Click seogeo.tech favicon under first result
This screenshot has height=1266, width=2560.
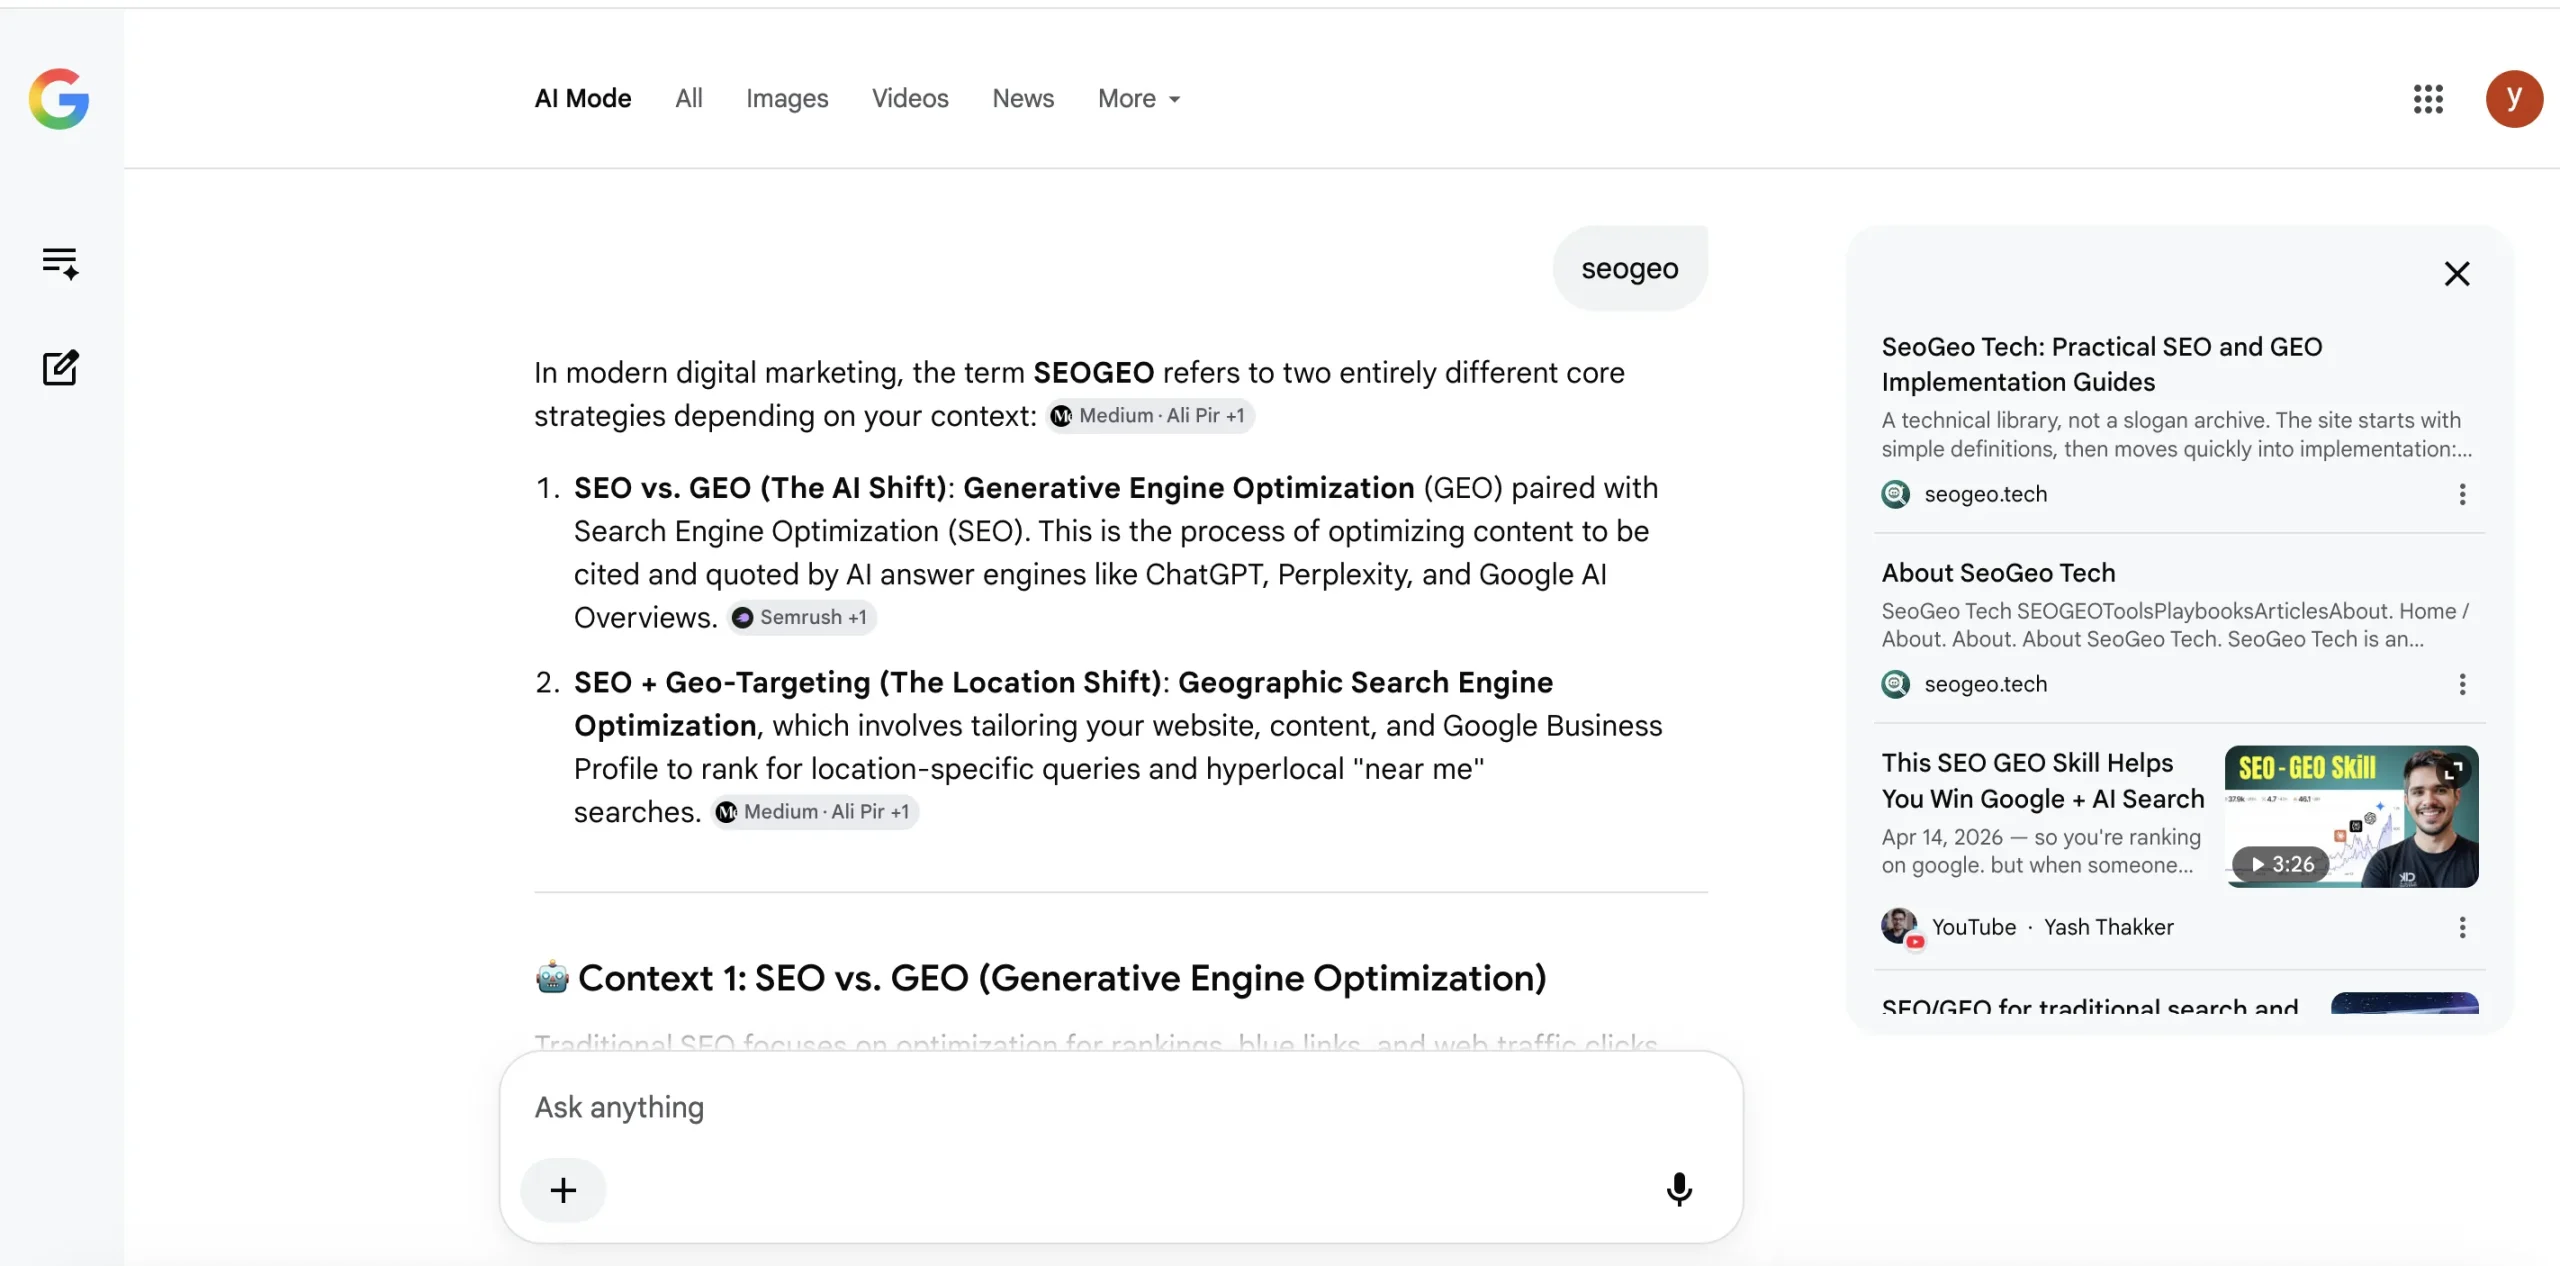(1895, 494)
